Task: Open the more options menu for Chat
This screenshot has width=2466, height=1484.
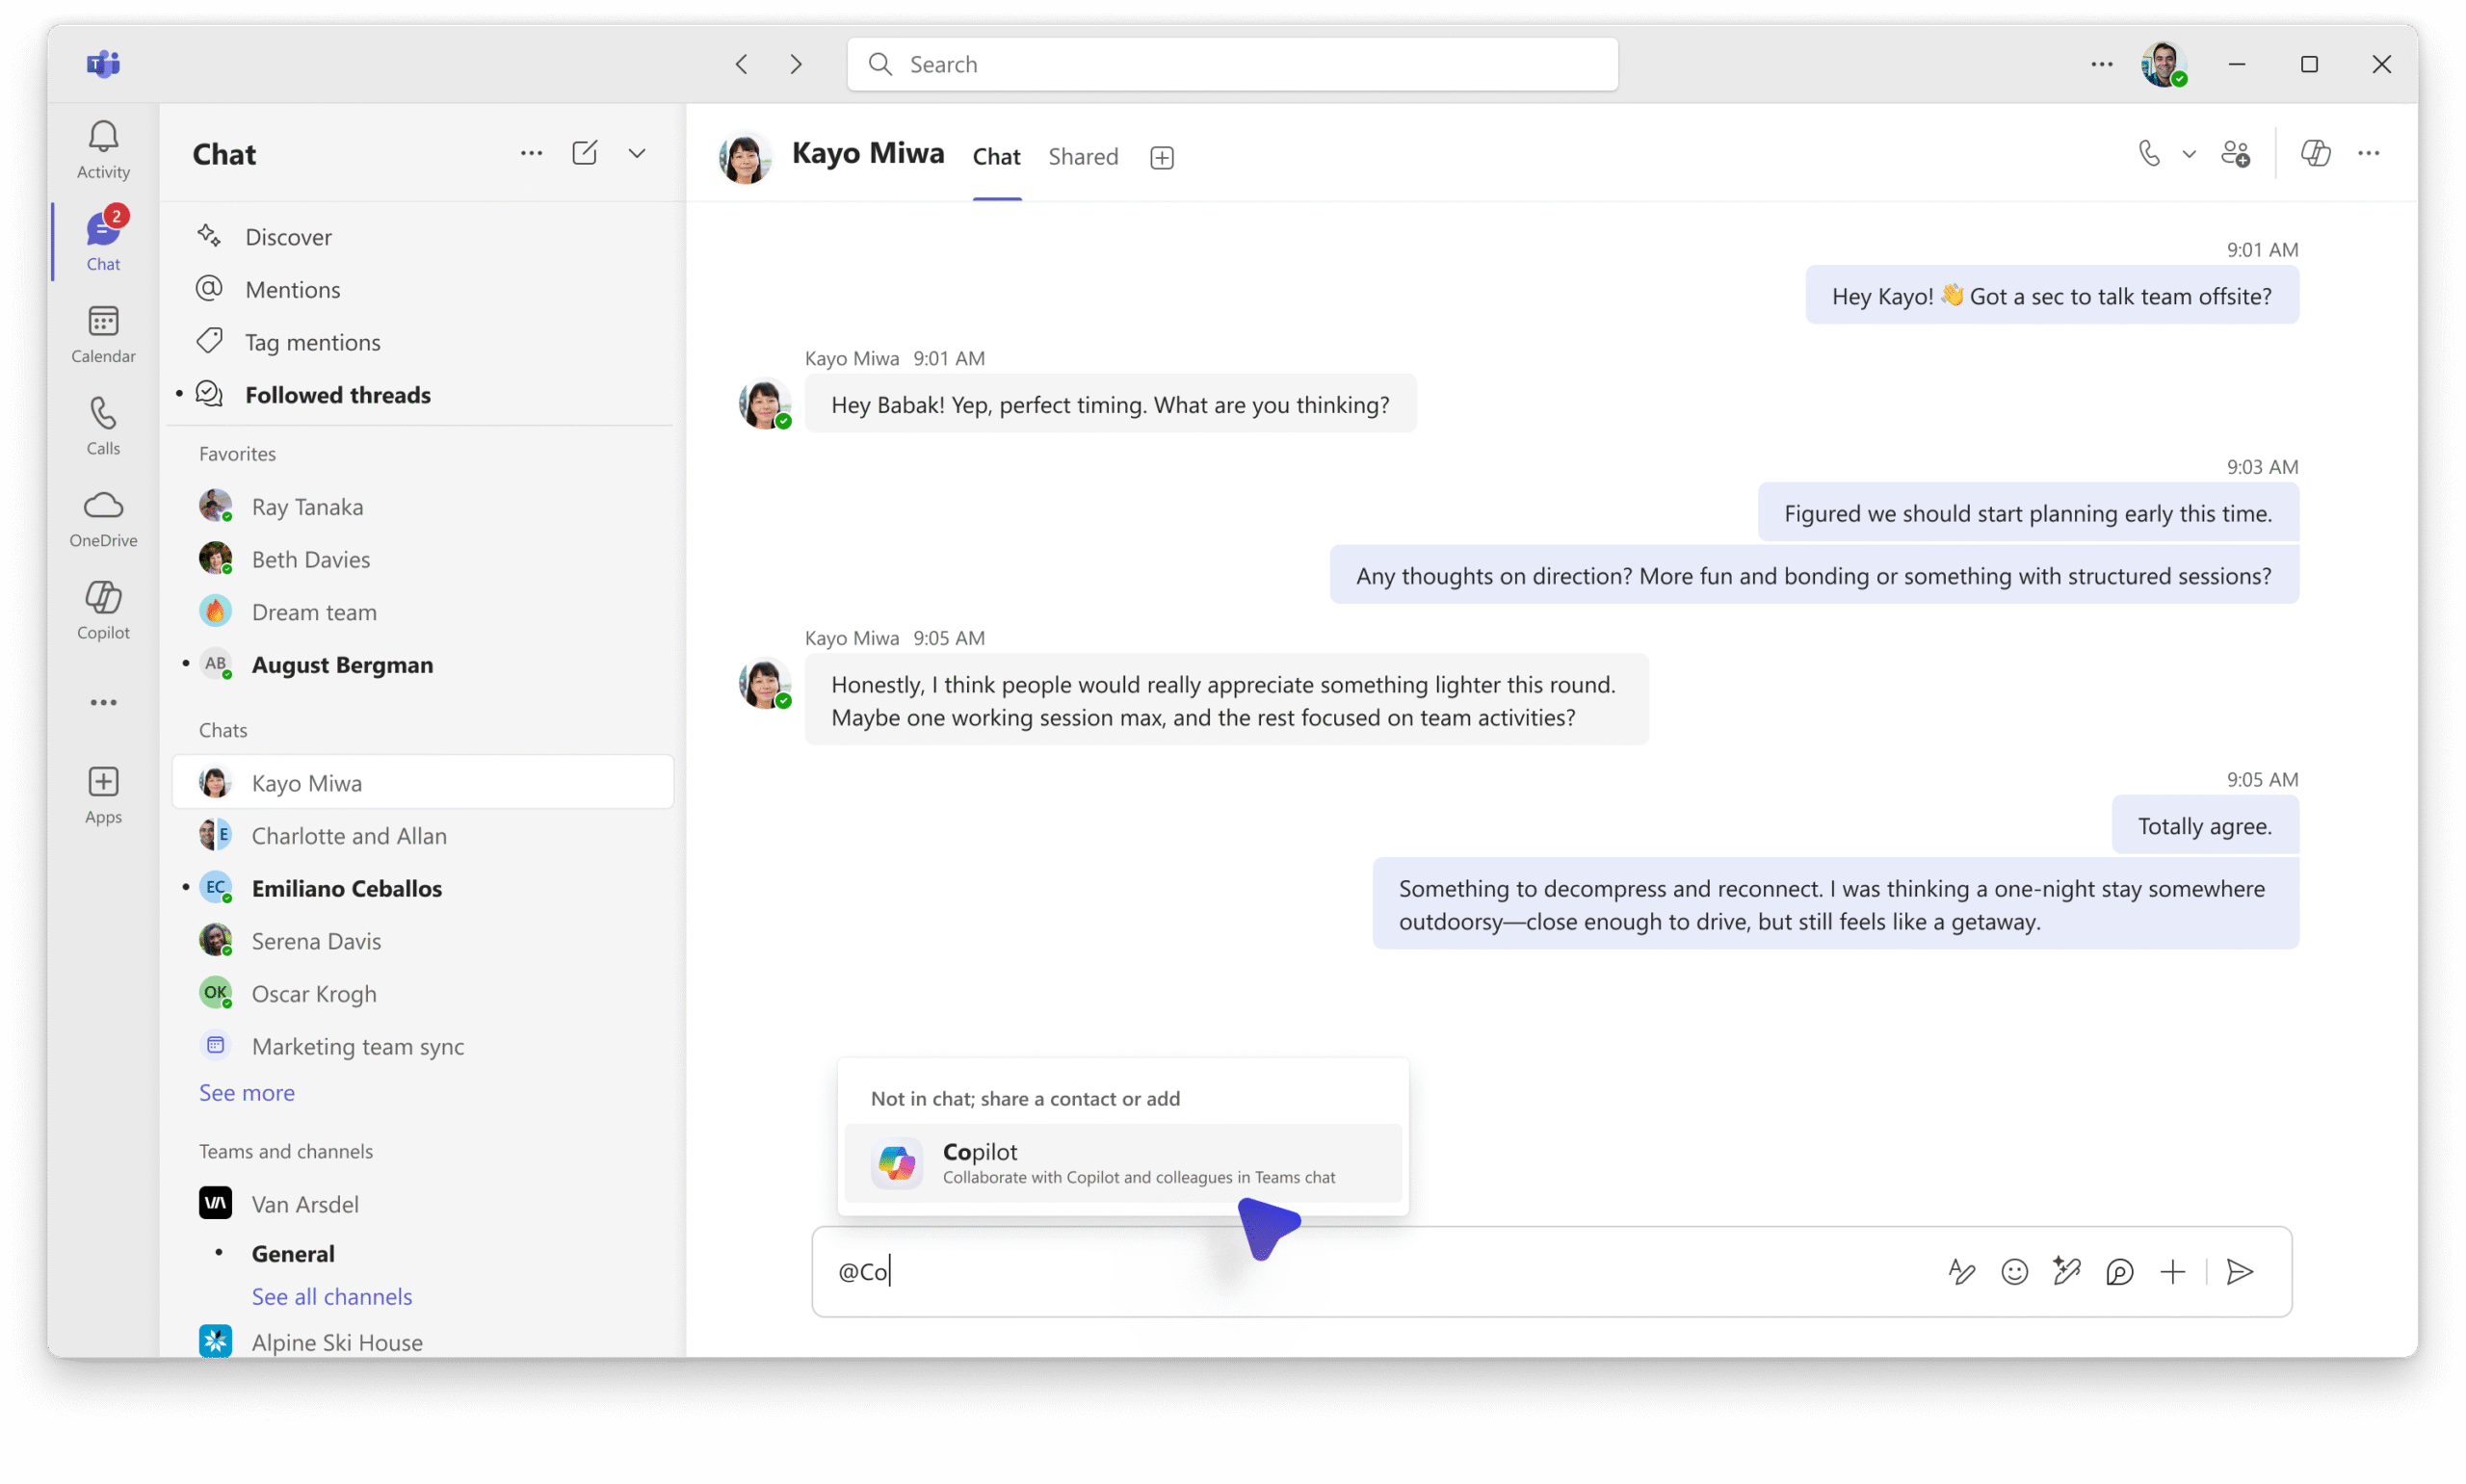Action: (531, 153)
